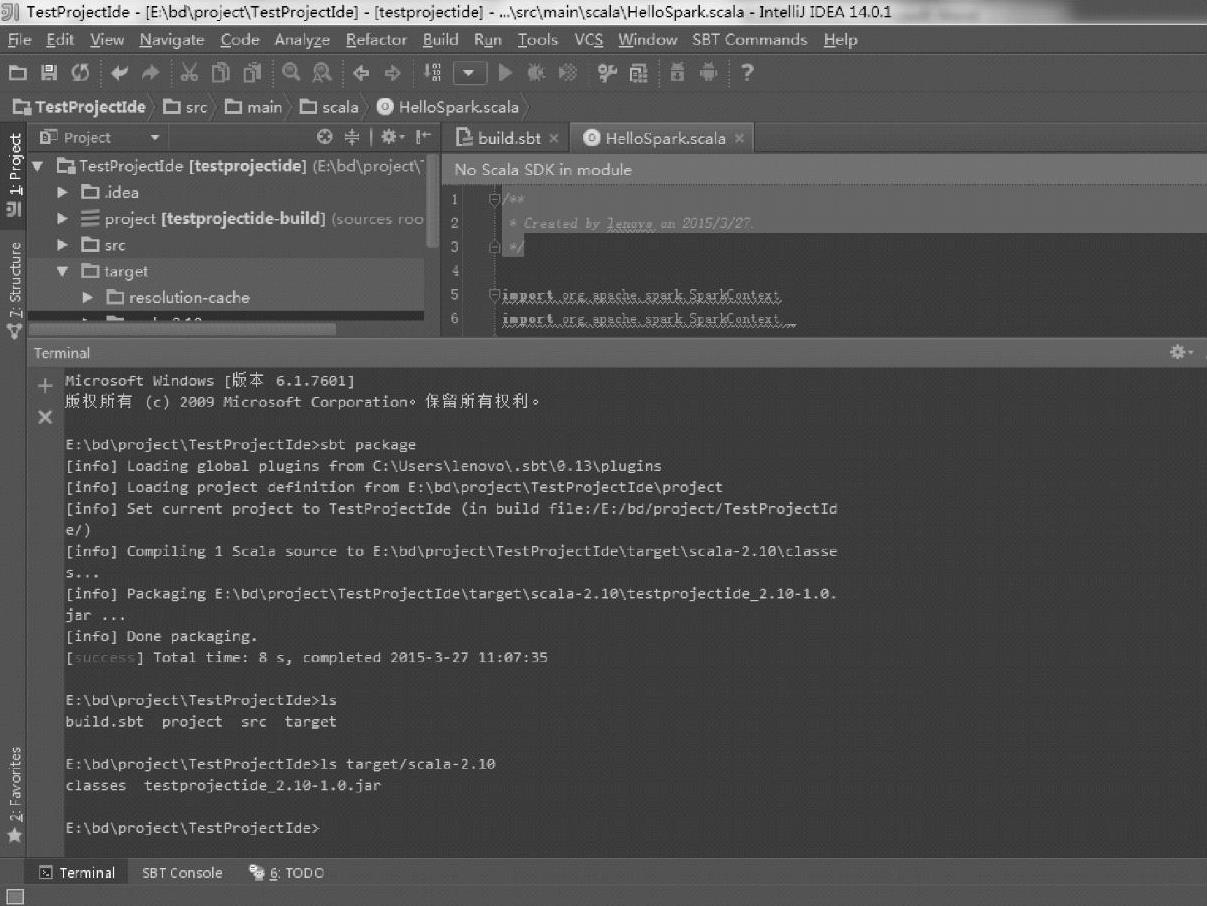Click the Cut scissors icon
Screen dimensions: 1207x906
[x=190, y=73]
